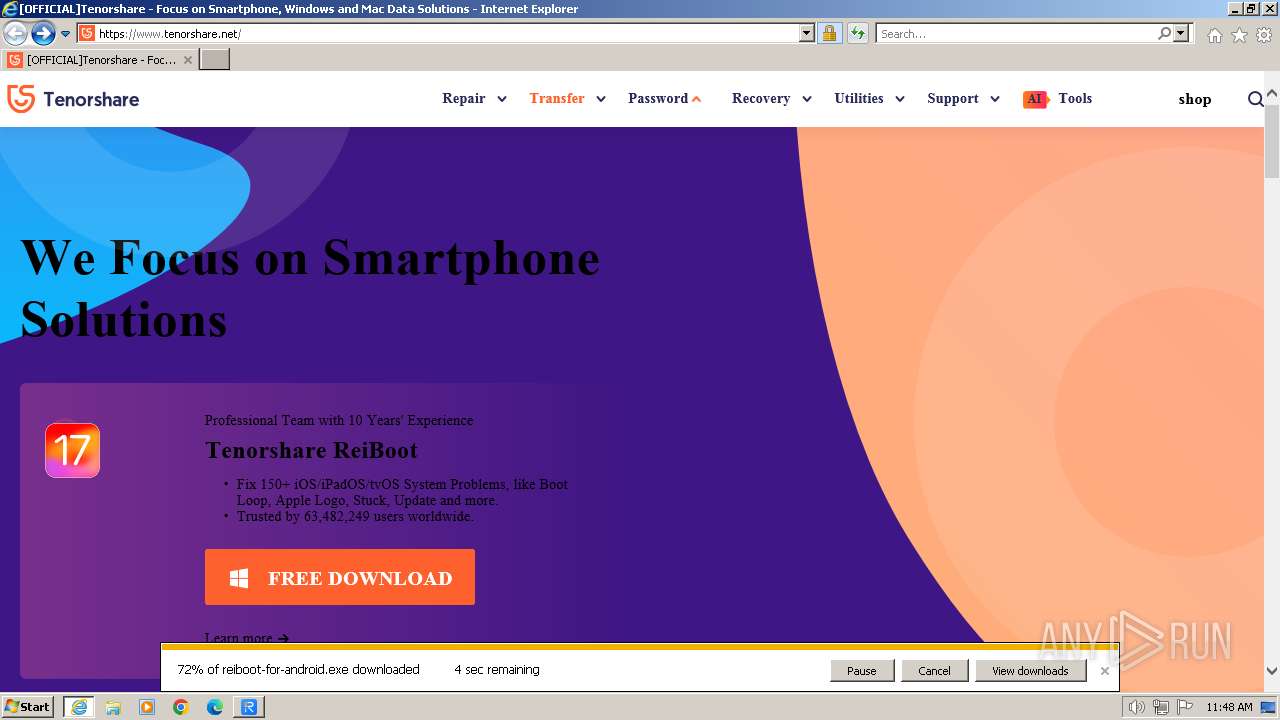Open the ReiBoot app in the taskbar
The image size is (1280, 720).
click(x=249, y=707)
